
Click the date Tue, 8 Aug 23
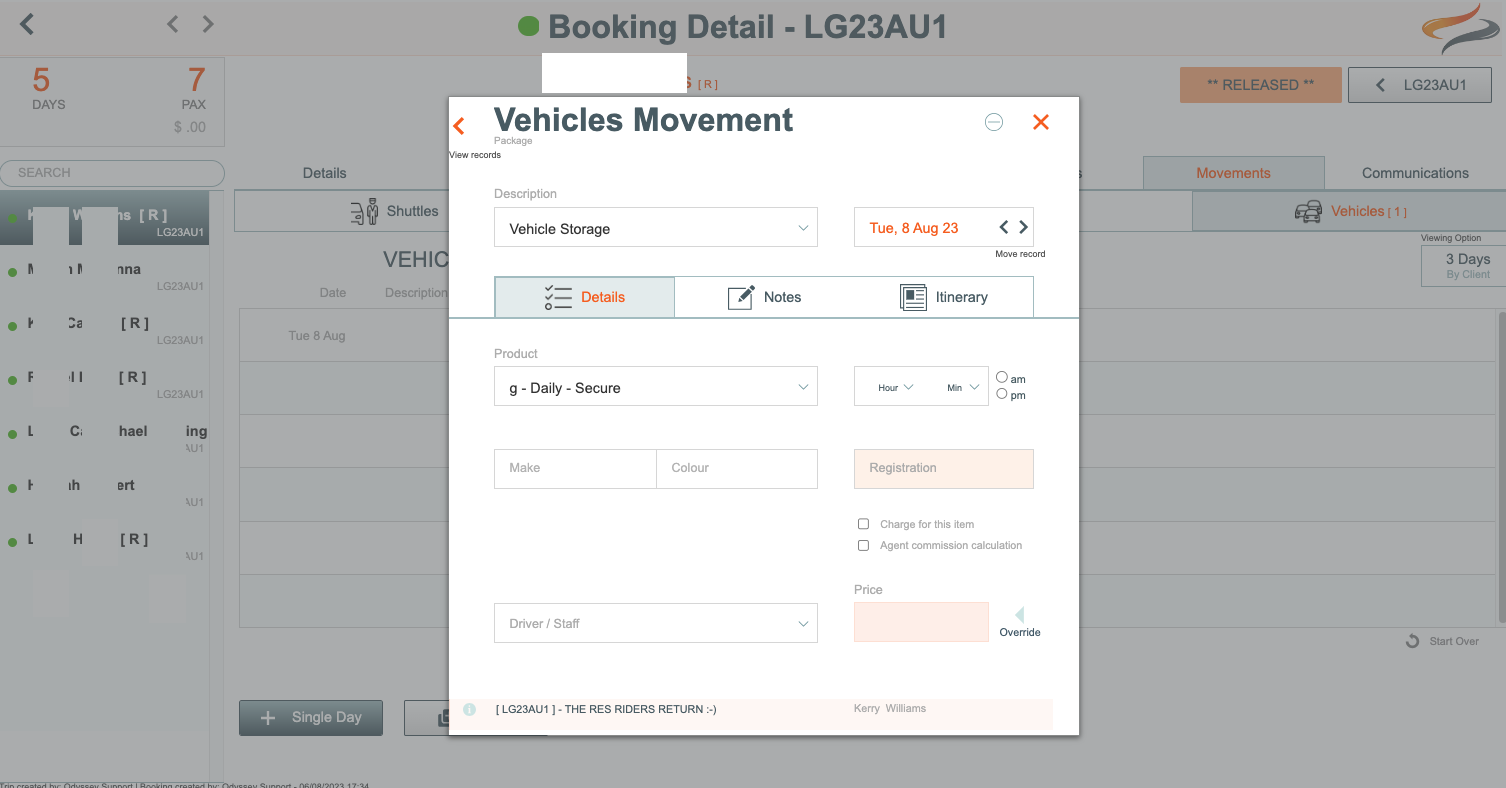pos(914,228)
